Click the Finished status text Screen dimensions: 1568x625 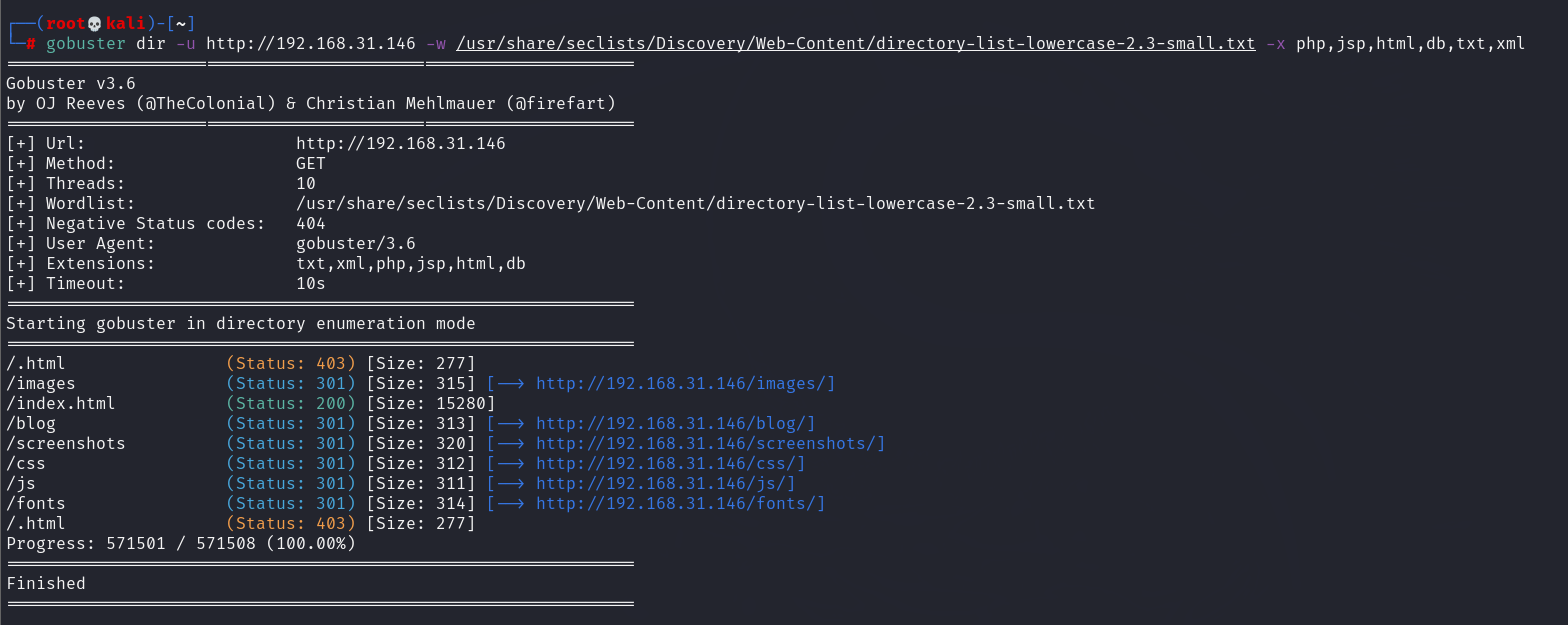(x=46, y=583)
